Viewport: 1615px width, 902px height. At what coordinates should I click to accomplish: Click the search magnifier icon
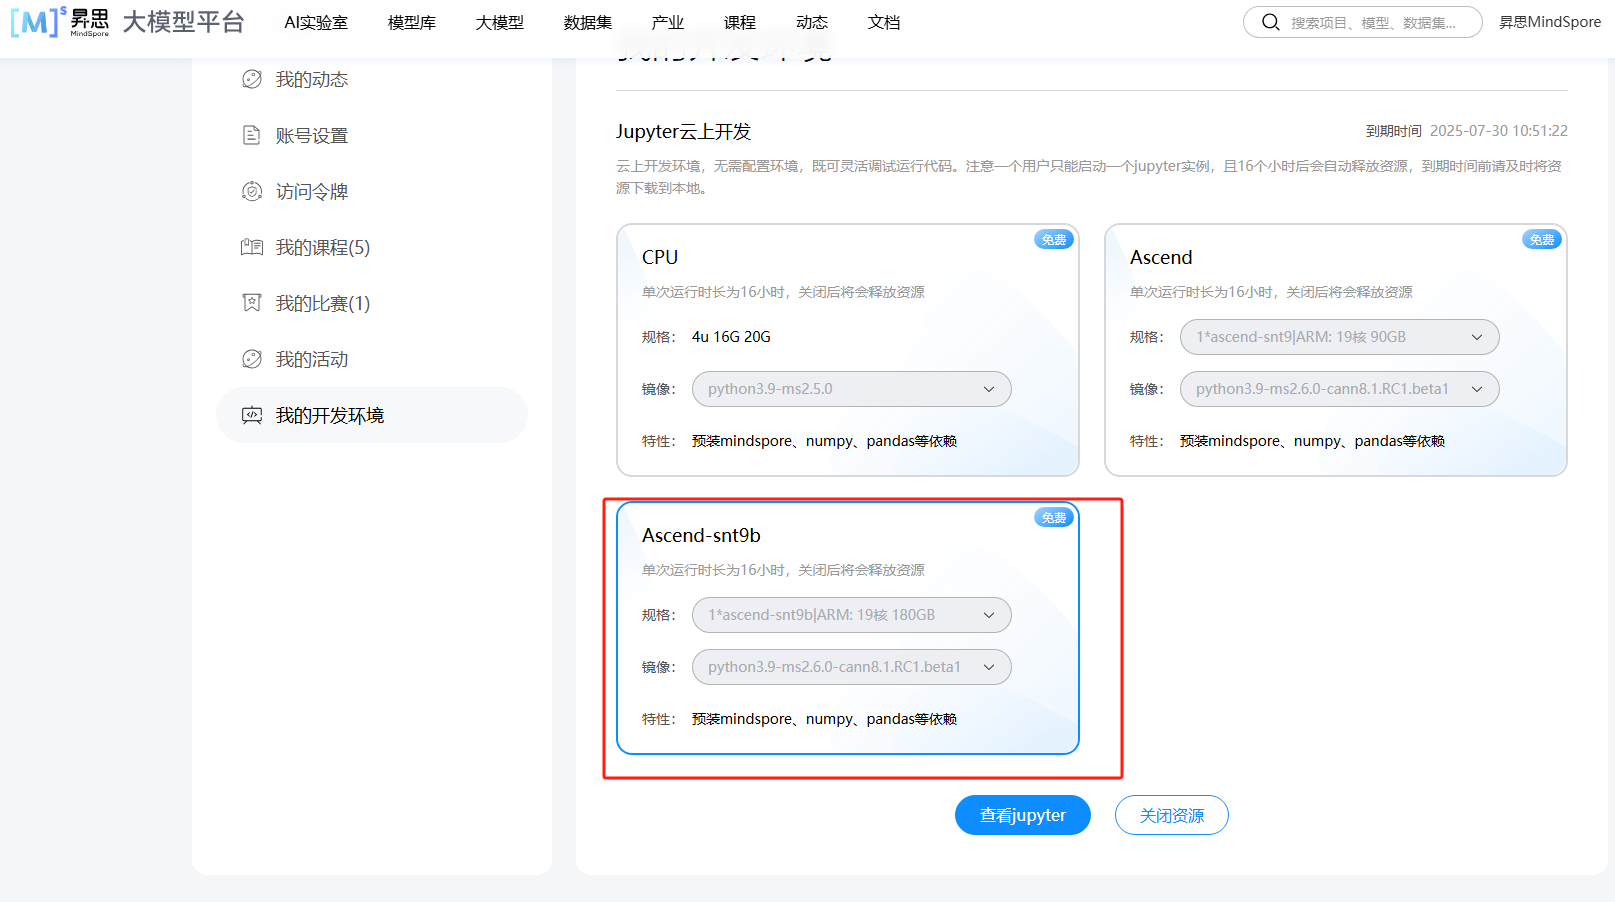[1270, 22]
